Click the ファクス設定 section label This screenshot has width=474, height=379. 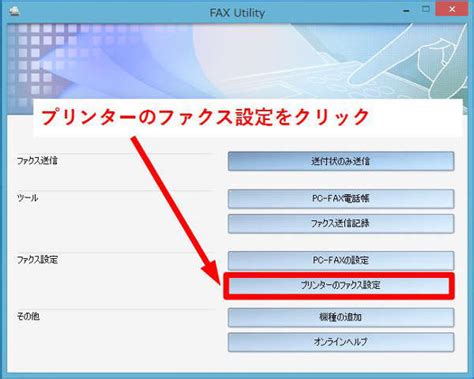tap(37, 260)
